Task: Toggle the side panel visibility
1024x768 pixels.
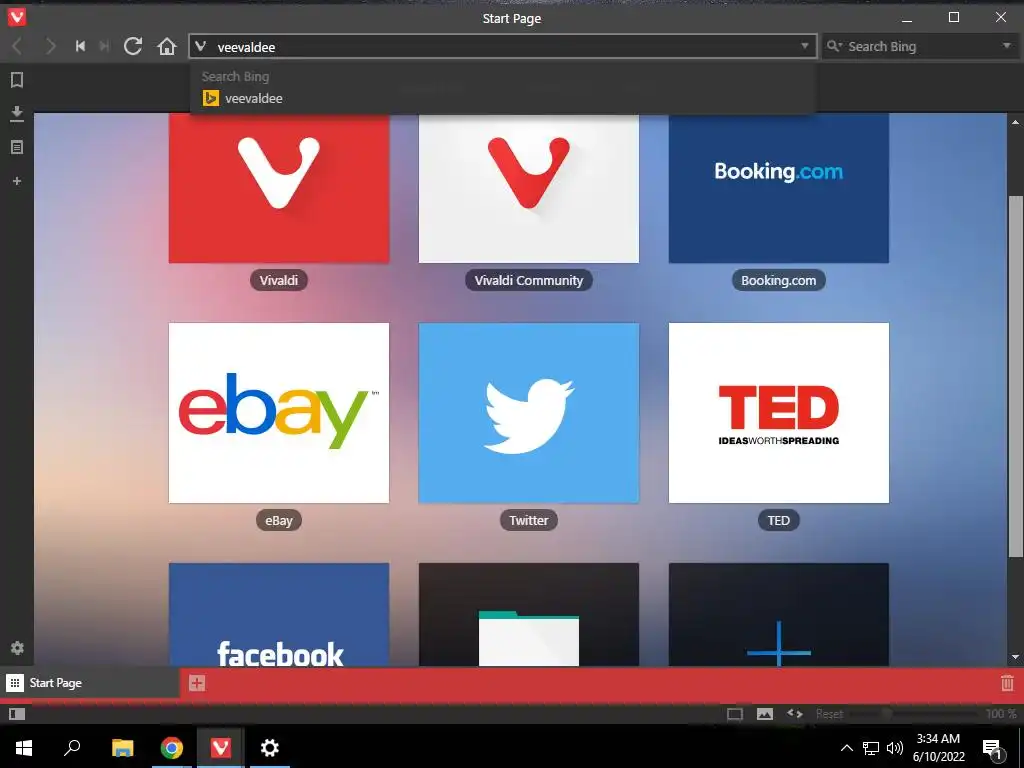Action: (x=17, y=714)
